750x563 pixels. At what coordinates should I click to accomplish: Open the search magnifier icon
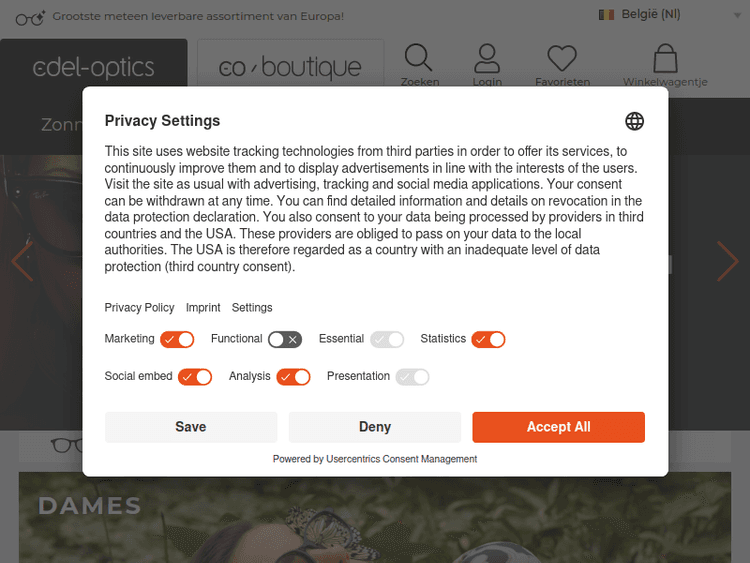[419, 59]
